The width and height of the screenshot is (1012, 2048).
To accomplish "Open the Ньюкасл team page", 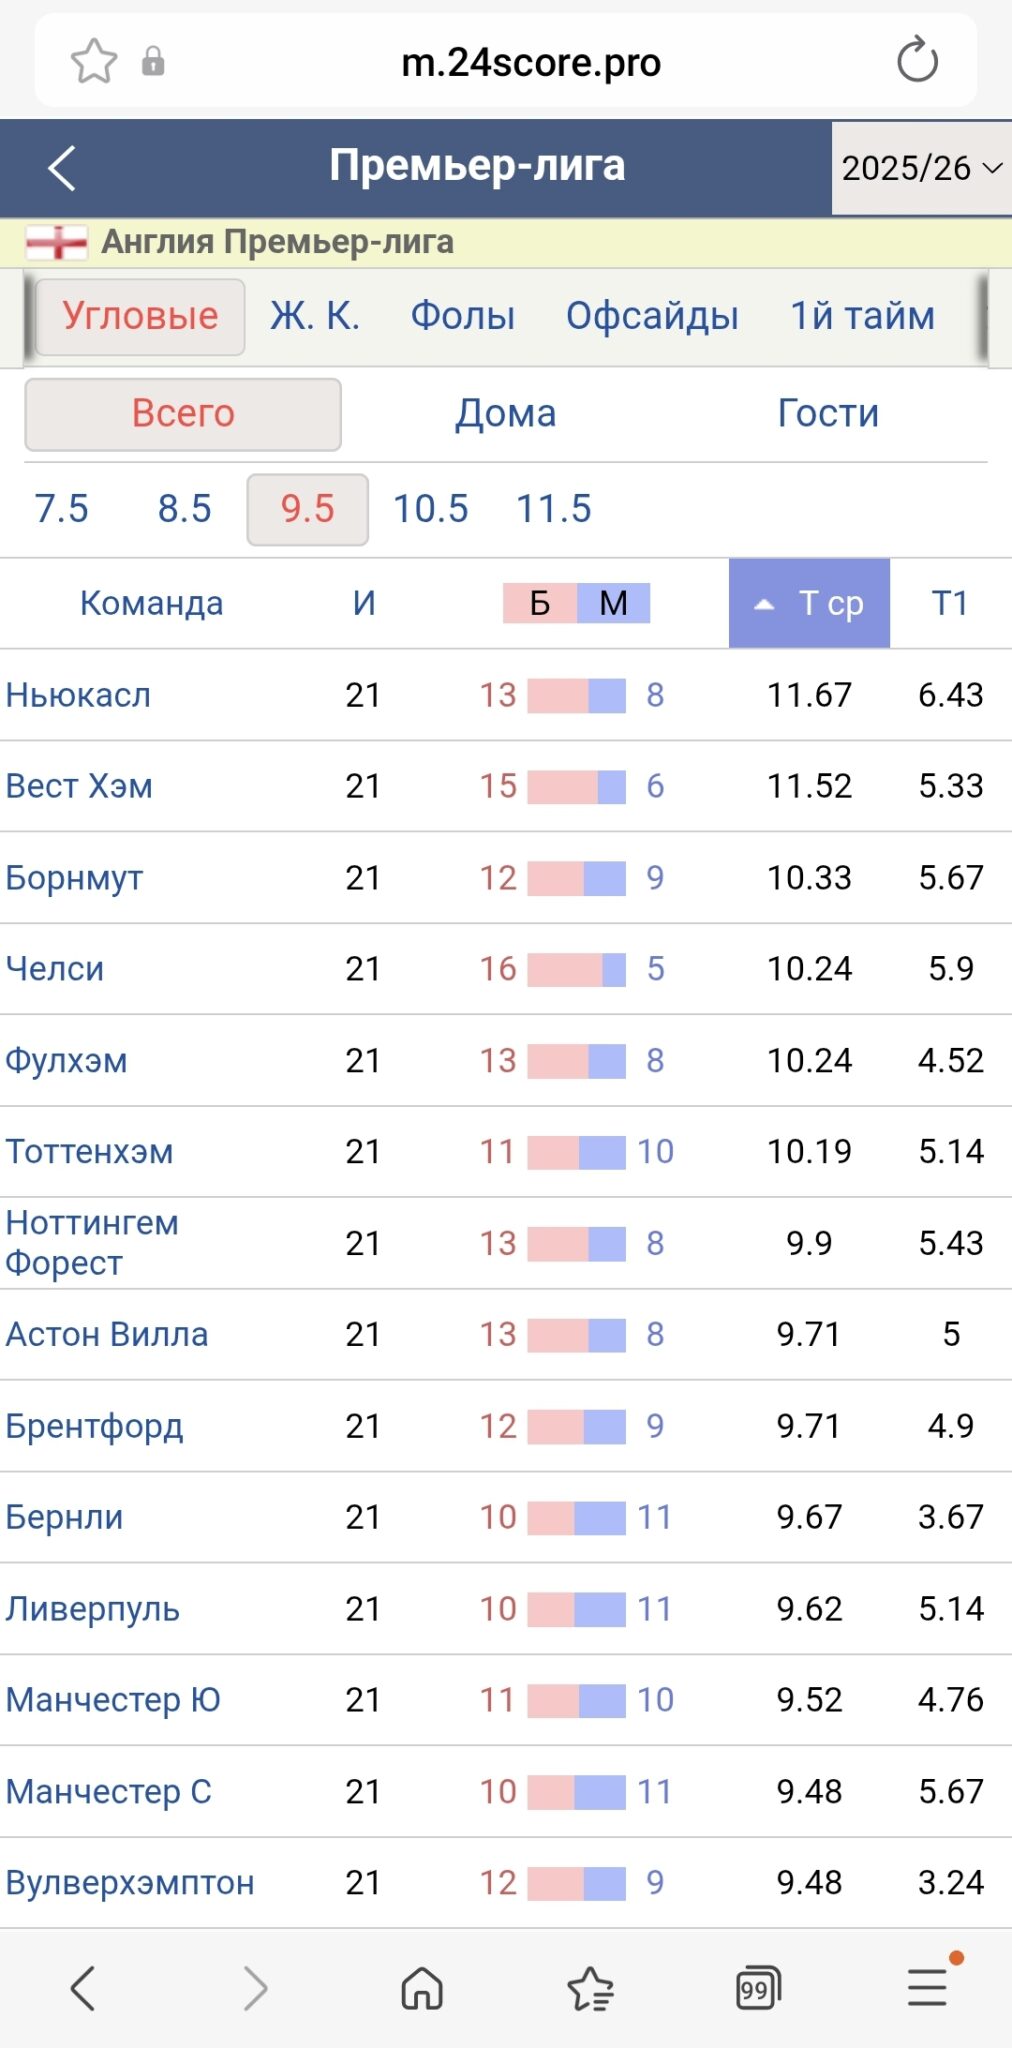I will [x=78, y=695].
